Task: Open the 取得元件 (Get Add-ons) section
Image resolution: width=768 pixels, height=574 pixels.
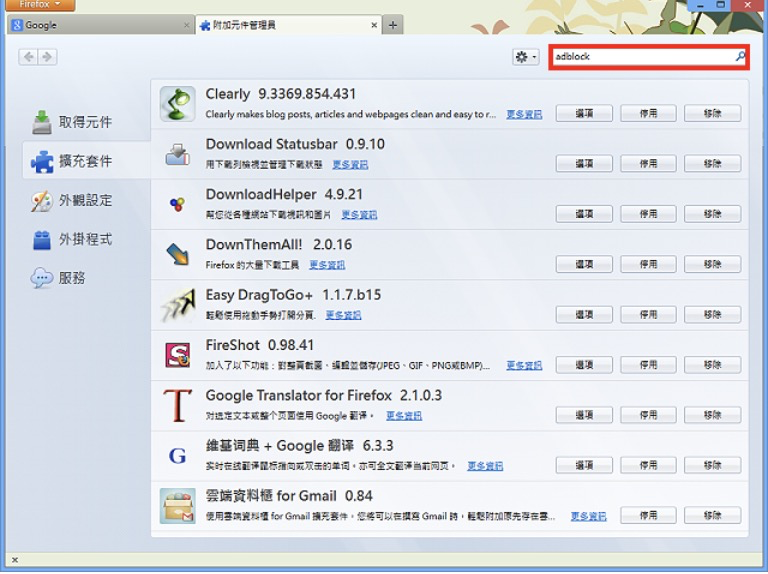Action: coord(72,122)
